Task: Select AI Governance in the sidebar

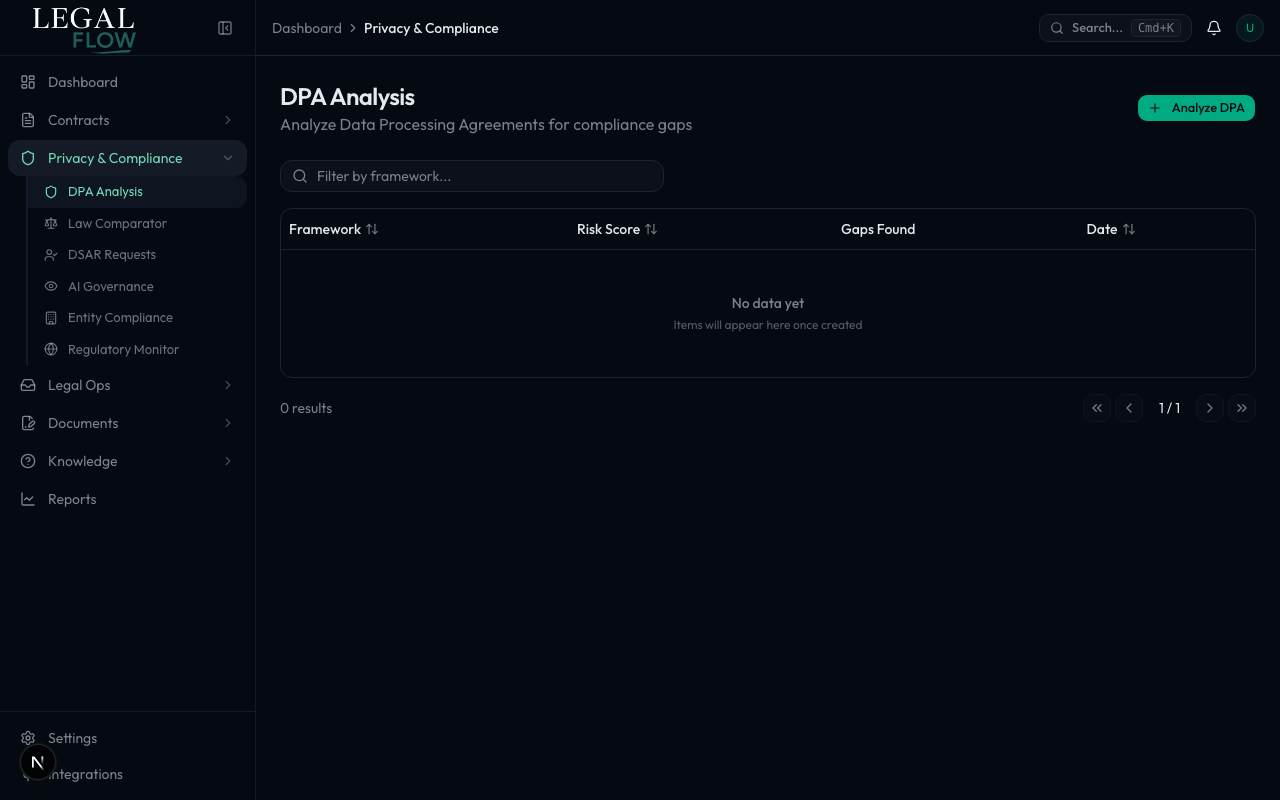Action: [x=110, y=286]
